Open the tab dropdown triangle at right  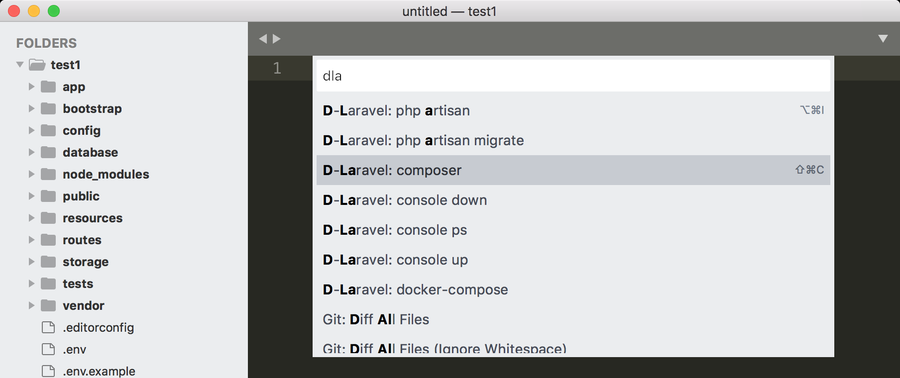(x=883, y=39)
